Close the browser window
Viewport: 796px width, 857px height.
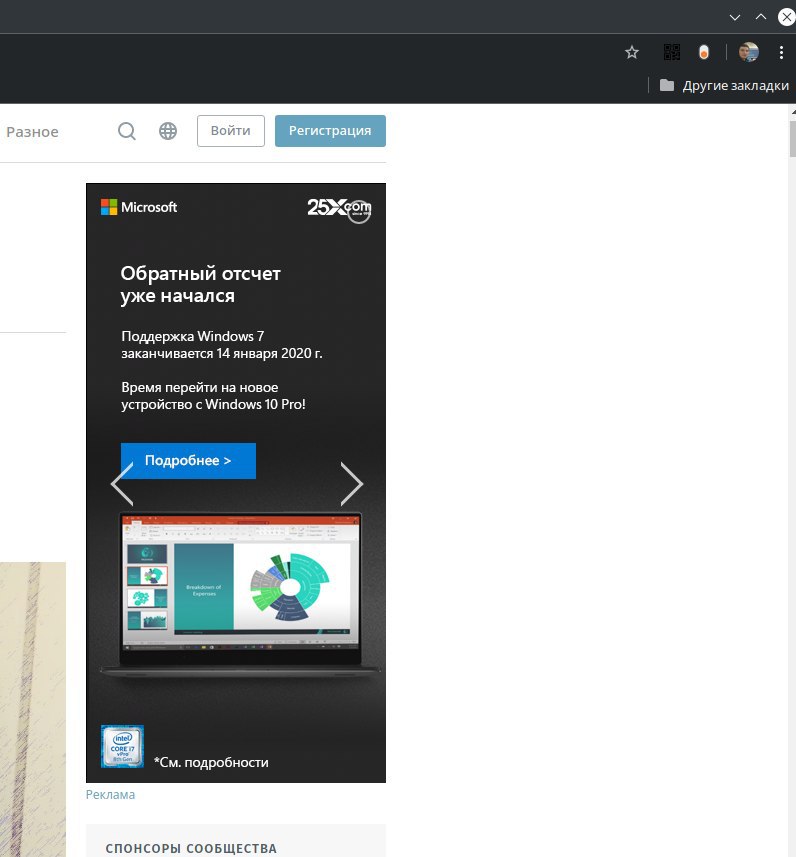pyautogui.click(x=786, y=17)
